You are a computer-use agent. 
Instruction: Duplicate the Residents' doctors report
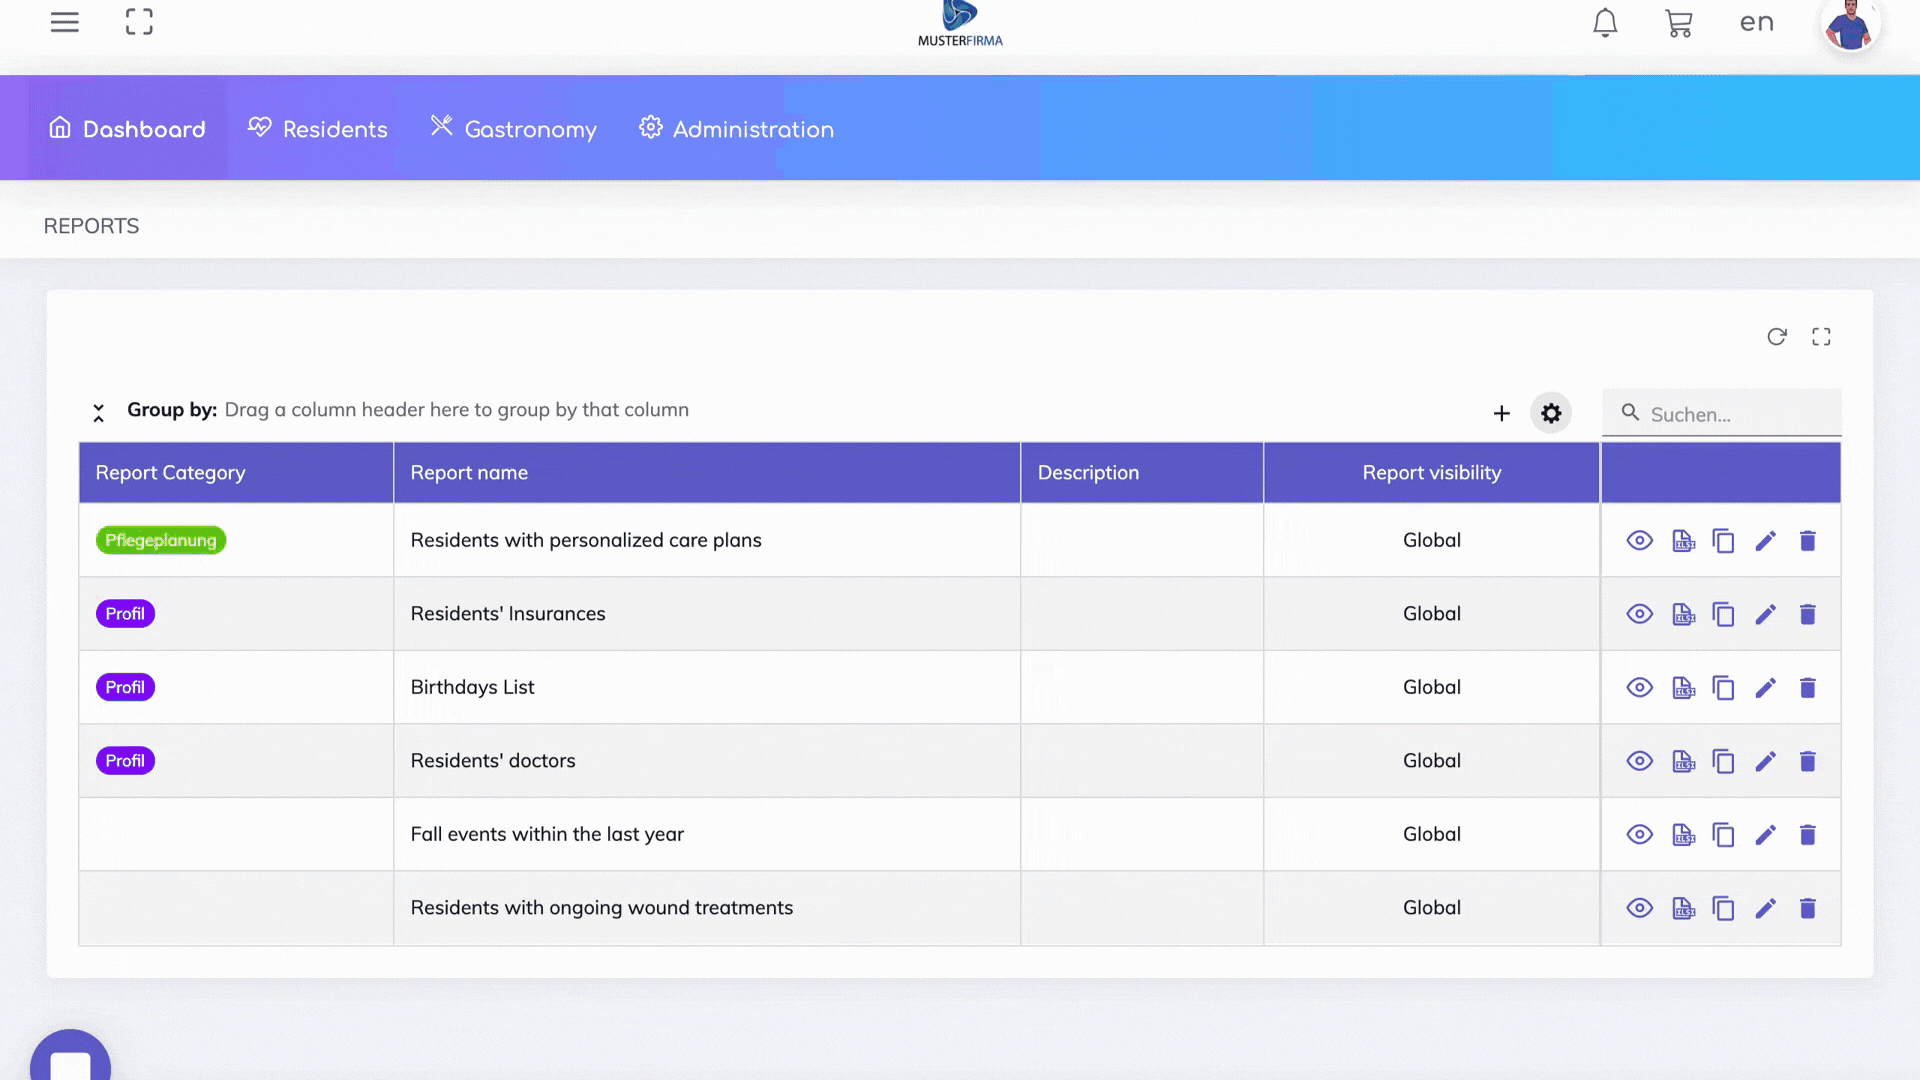tap(1723, 761)
